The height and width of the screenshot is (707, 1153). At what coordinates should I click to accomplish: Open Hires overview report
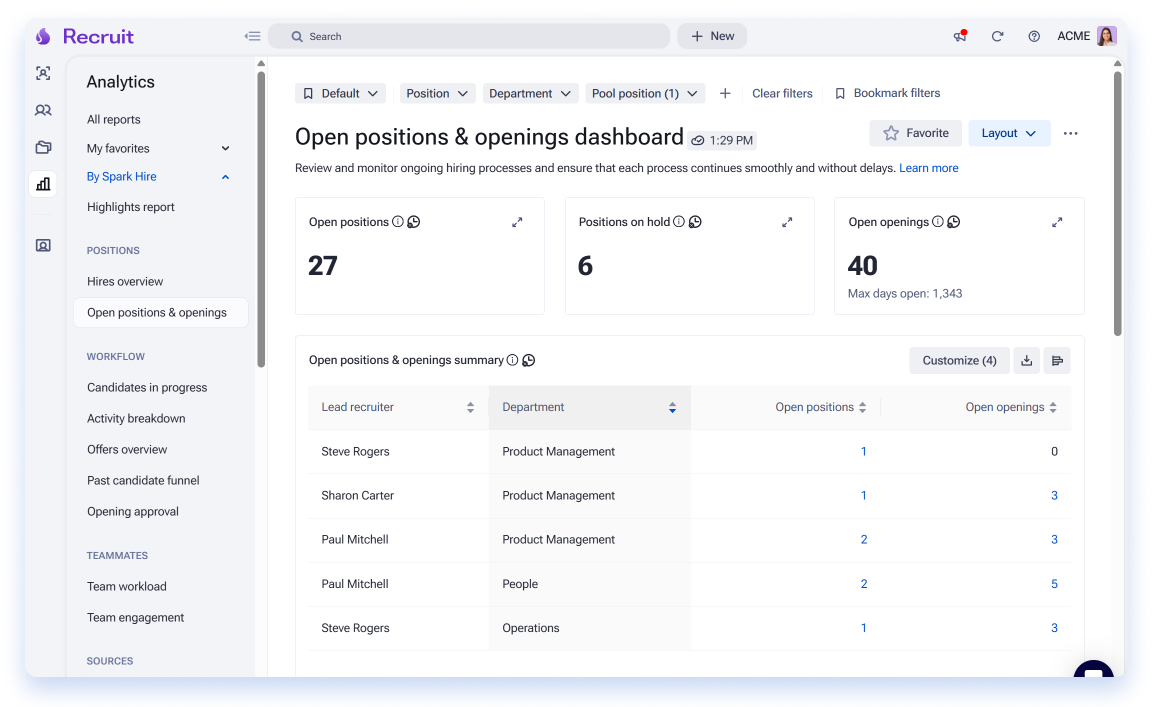point(125,281)
